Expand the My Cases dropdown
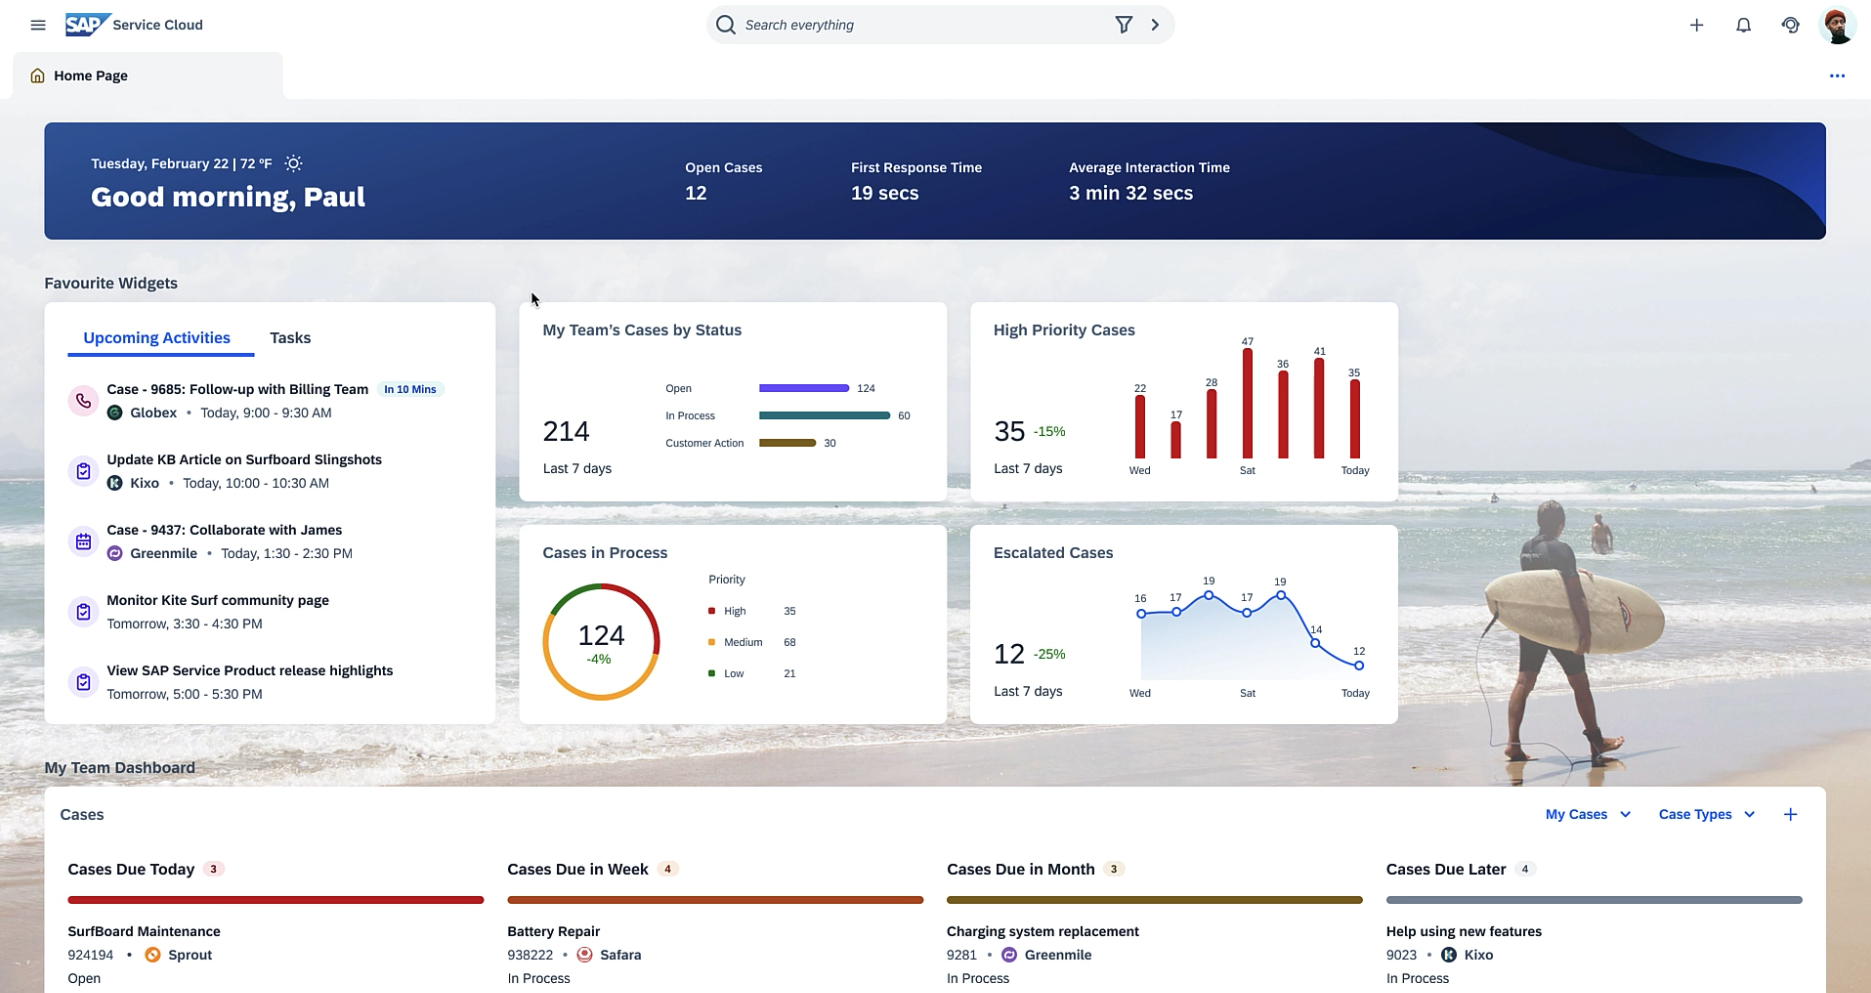1871x993 pixels. (x=1587, y=815)
